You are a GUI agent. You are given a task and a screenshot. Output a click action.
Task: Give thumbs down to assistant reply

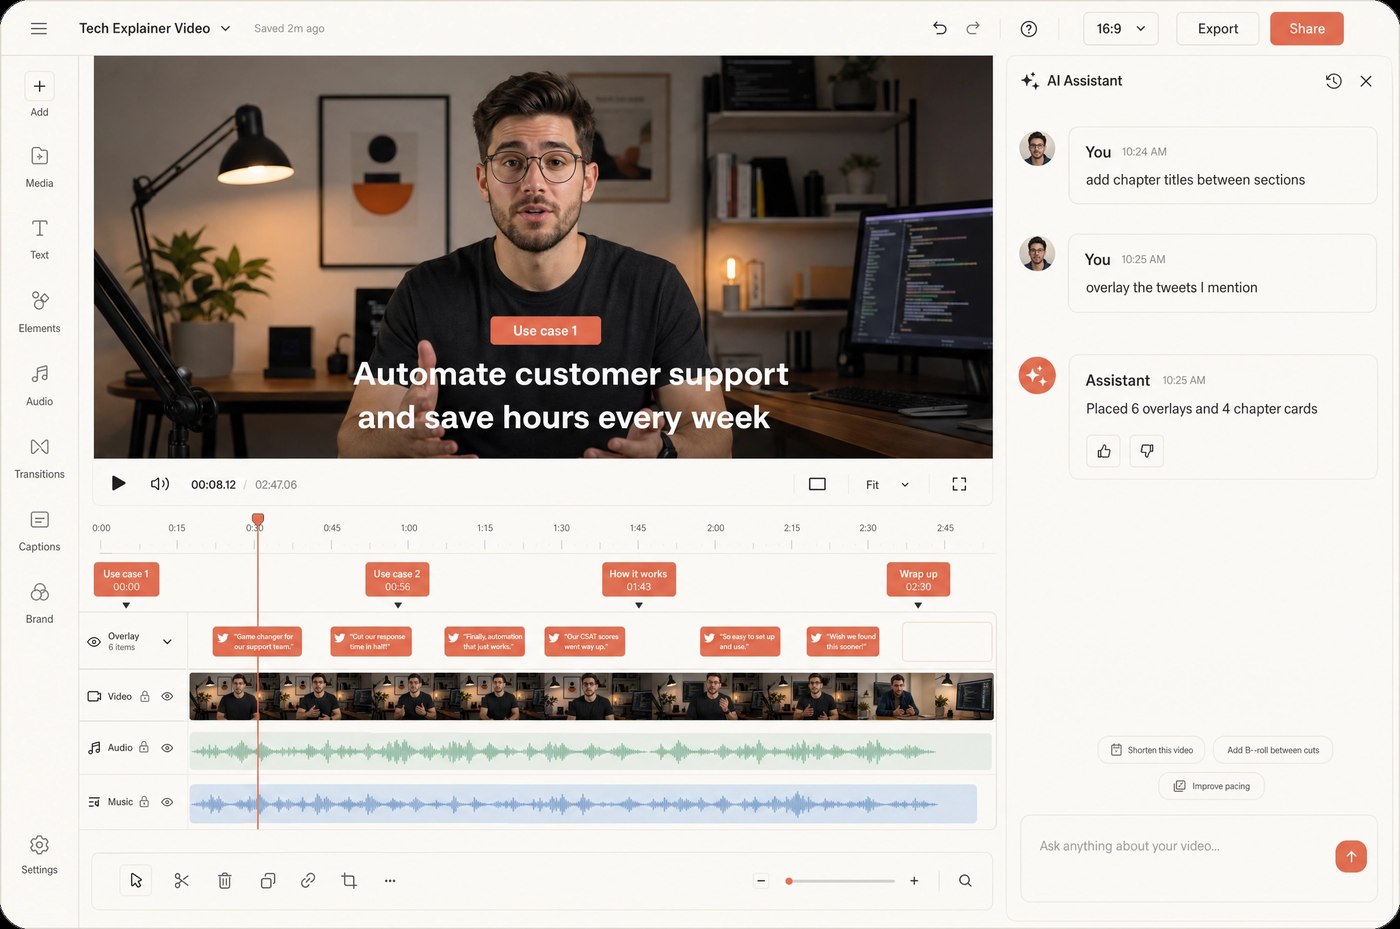pyautogui.click(x=1146, y=451)
